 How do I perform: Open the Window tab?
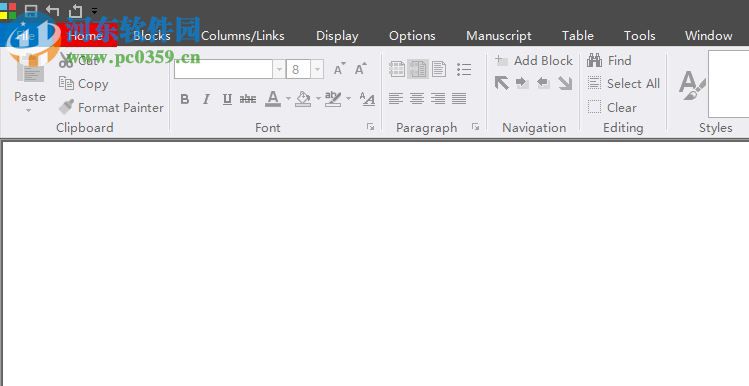(708, 35)
